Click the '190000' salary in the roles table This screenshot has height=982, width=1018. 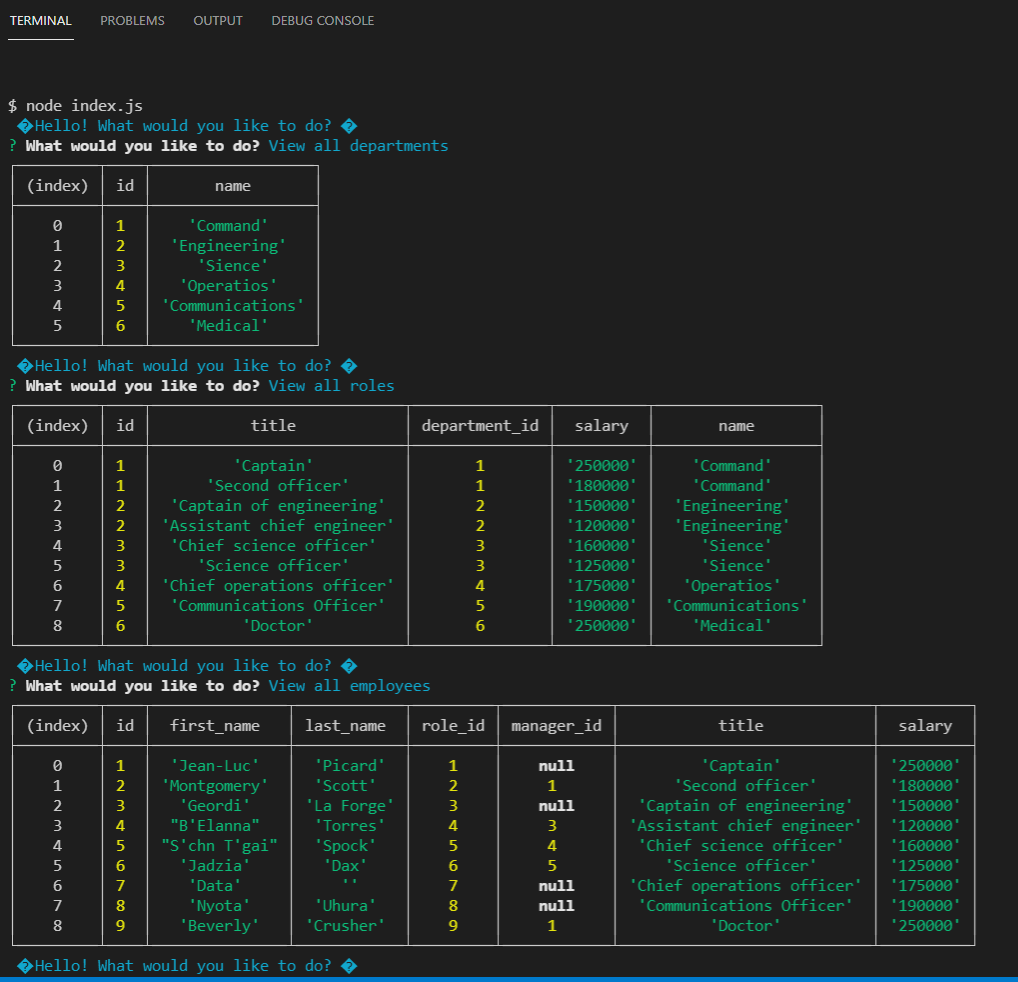point(601,606)
